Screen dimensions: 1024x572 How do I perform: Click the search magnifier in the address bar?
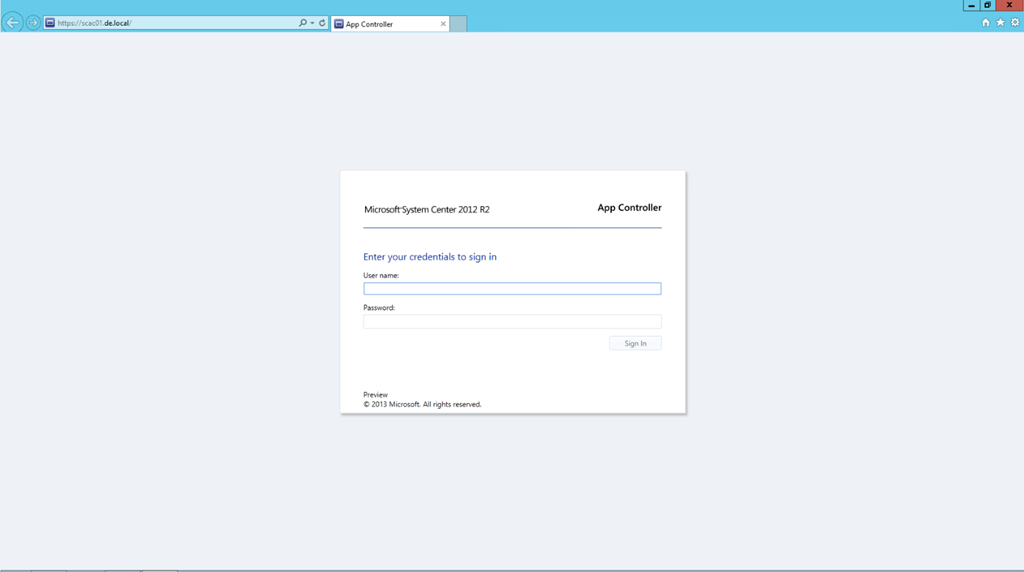(303, 23)
